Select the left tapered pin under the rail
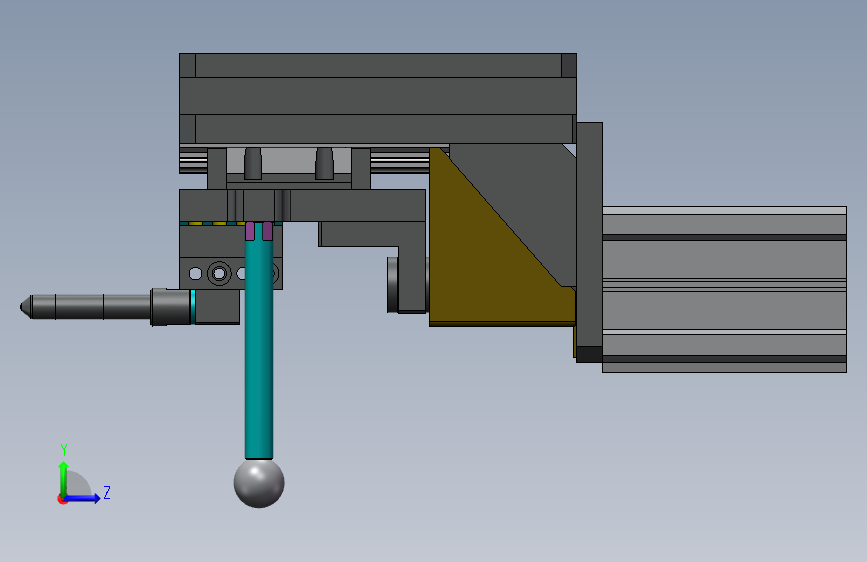The width and height of the screenshot is (867, 562). (x=253, y=163)
